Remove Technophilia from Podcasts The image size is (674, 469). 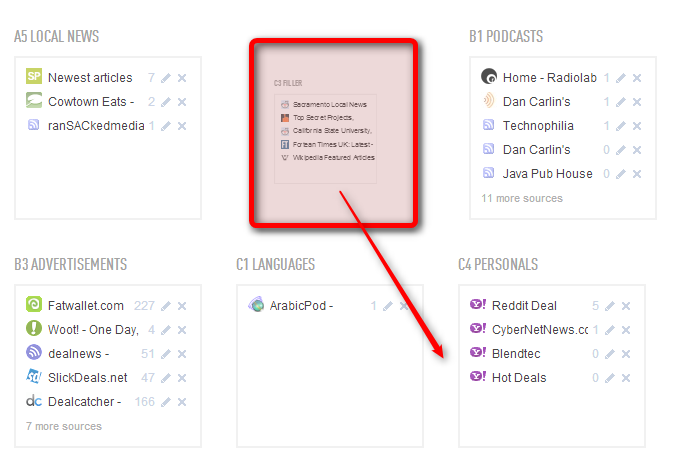pyautogui.click(x=637, y=126)
